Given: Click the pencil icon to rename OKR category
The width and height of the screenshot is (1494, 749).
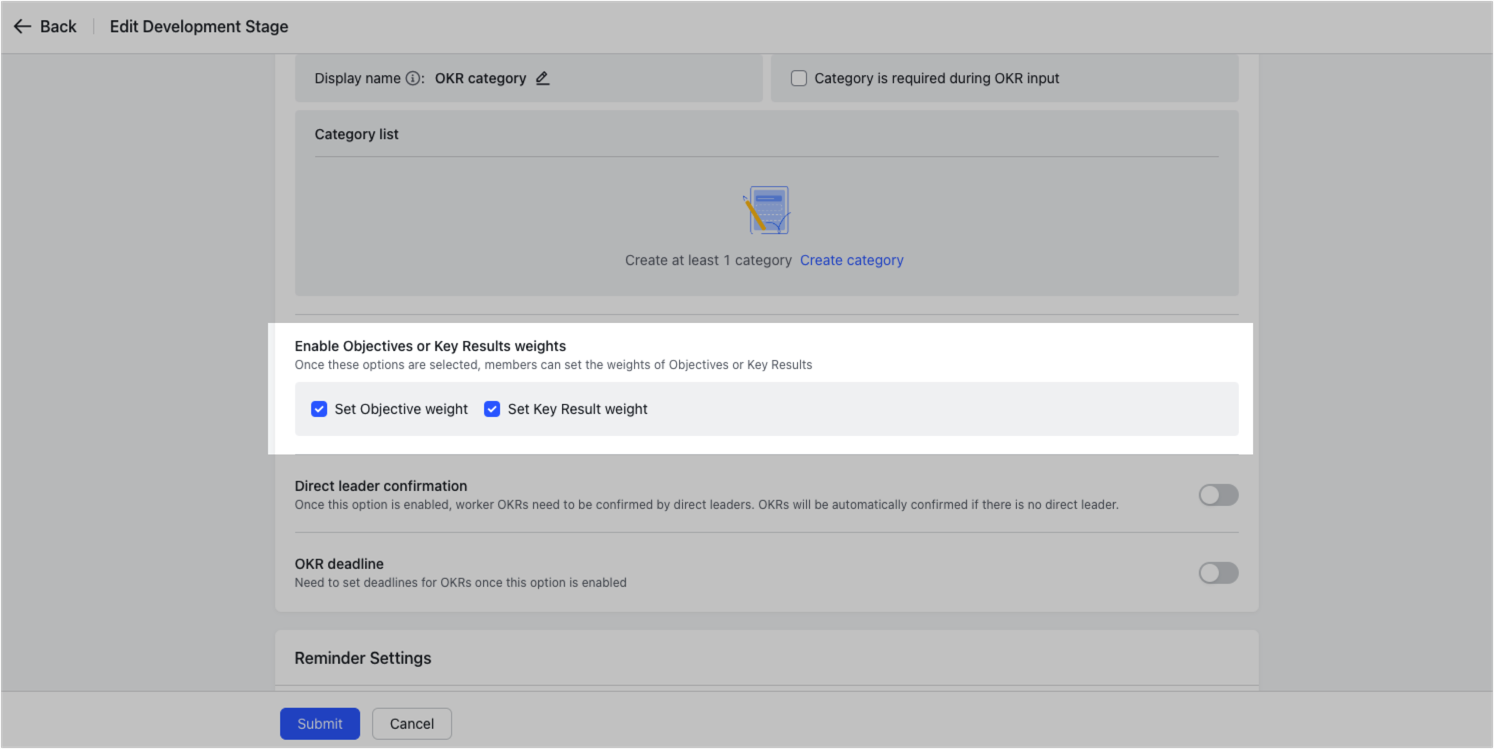Looking at the screenshot, I should (542, 78).
